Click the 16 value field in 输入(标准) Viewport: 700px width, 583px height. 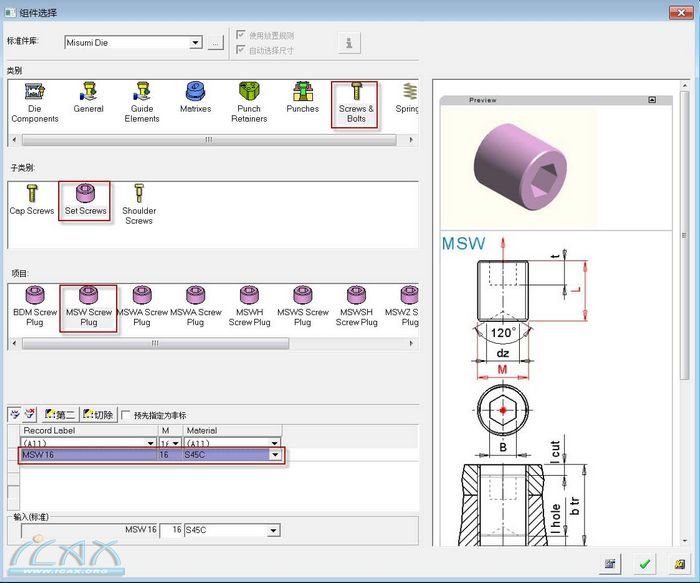pyautogui.click(x=171, y=530)
